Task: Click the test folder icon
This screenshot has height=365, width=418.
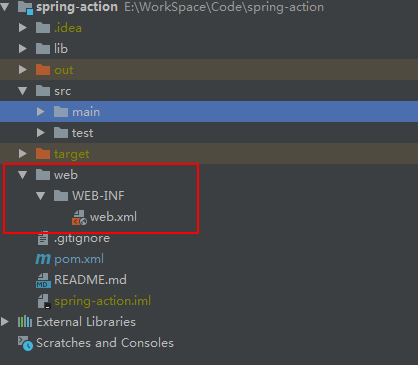Action: [x=61, y=133]
